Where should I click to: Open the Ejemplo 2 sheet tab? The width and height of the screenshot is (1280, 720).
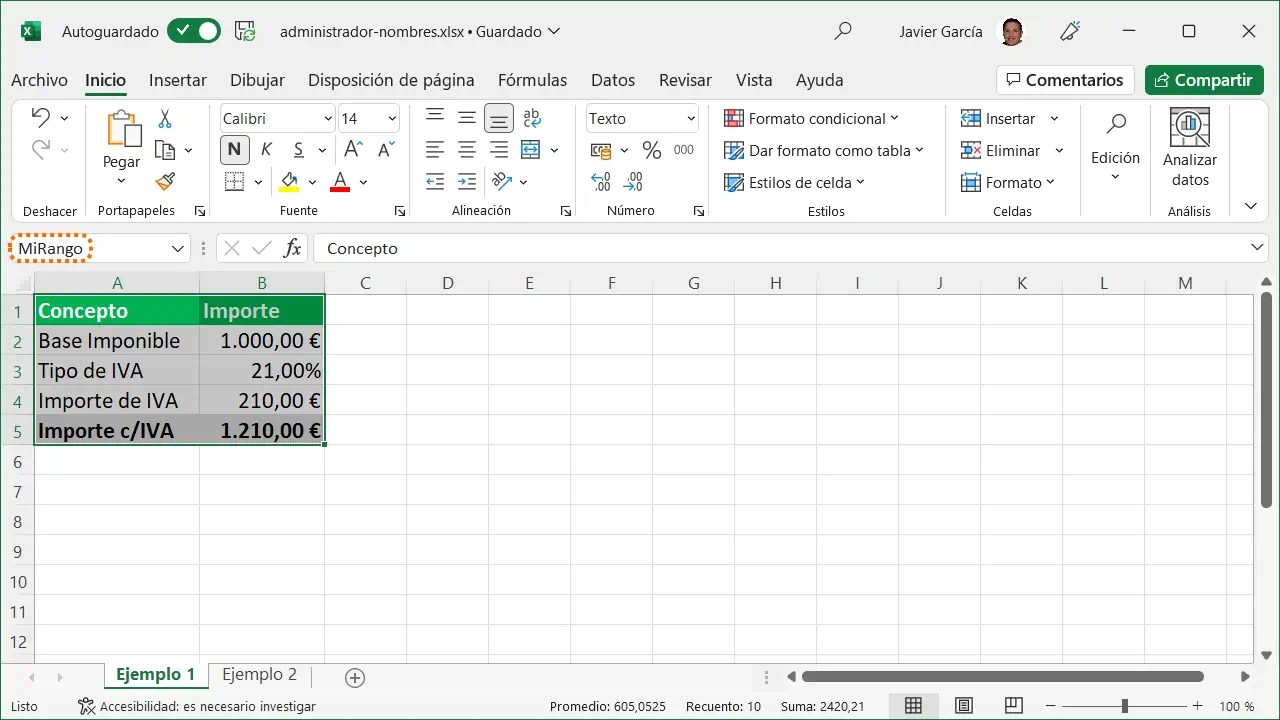coord(258,675)
